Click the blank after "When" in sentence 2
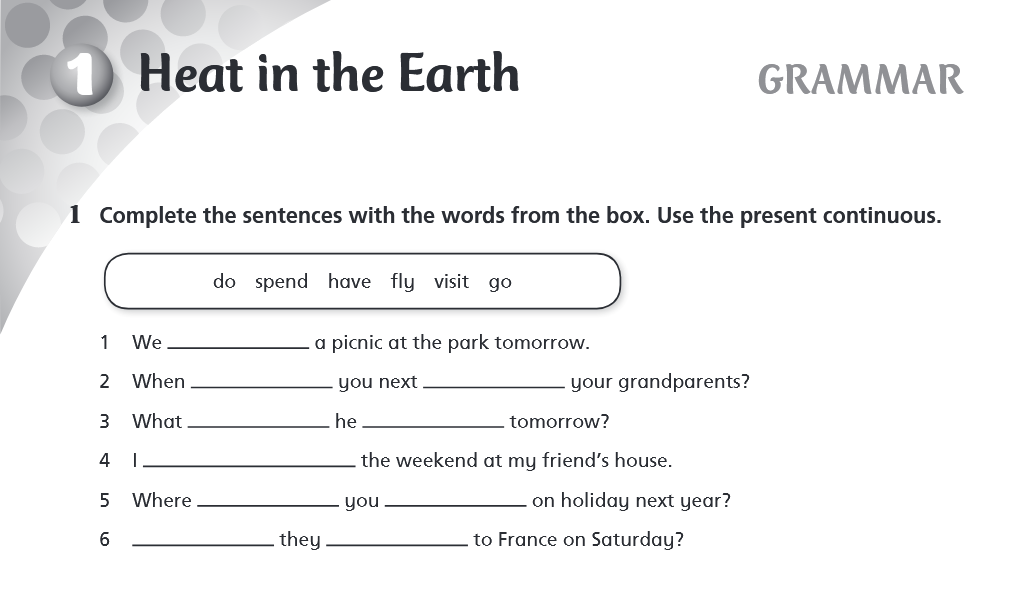The width and height of the screenshot is (1010, 597). click(x=261, y=382)
